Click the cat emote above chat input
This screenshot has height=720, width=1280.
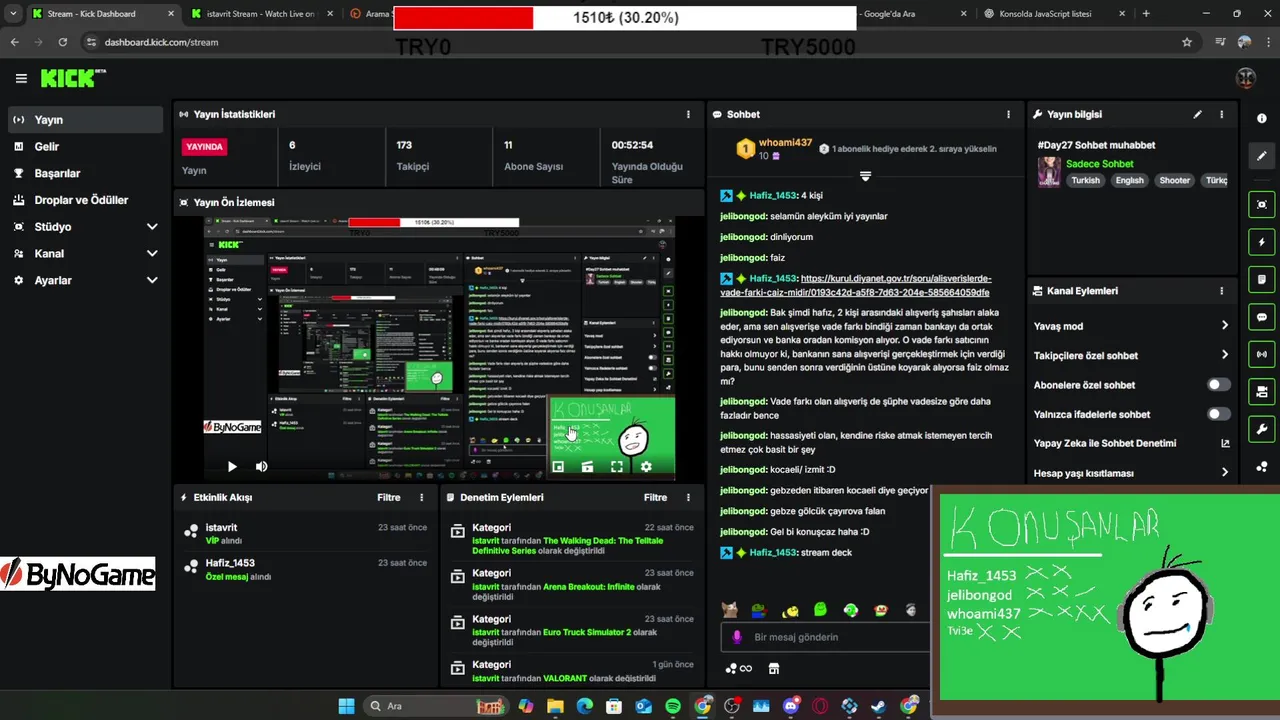[x=730, y=610]
